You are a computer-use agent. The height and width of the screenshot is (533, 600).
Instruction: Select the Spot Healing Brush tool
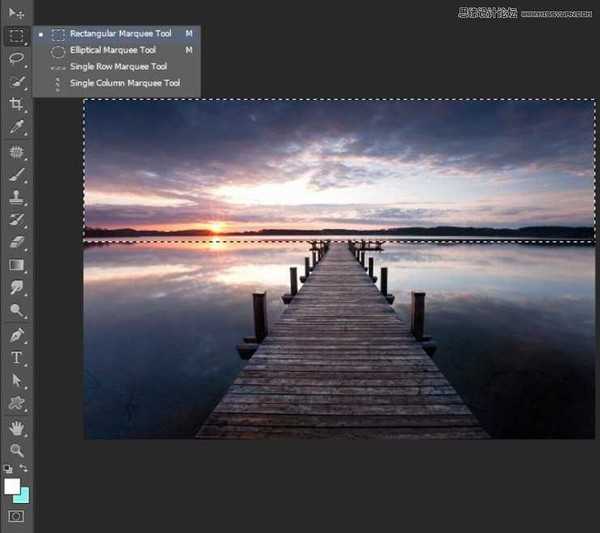pos(16,152)
